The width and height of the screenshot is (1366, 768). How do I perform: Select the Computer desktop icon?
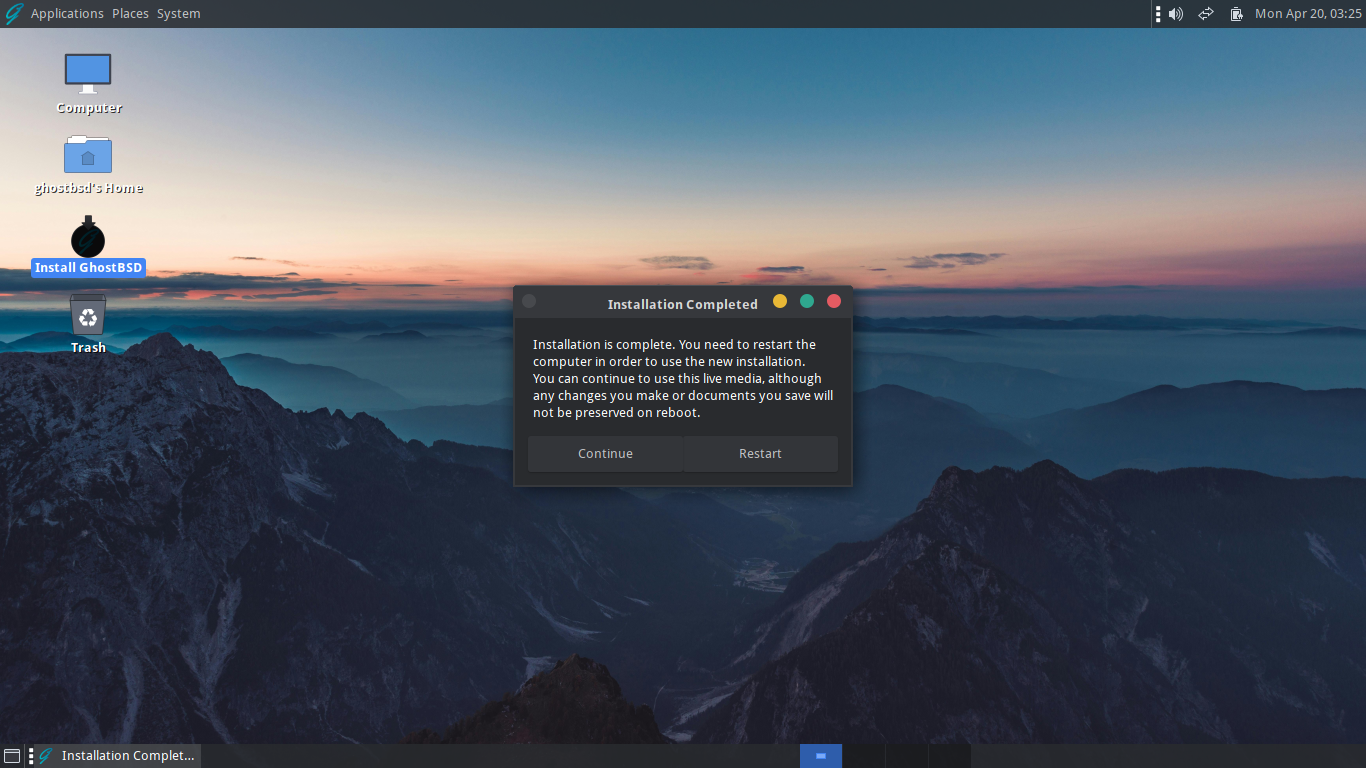[x=88, y=72]
